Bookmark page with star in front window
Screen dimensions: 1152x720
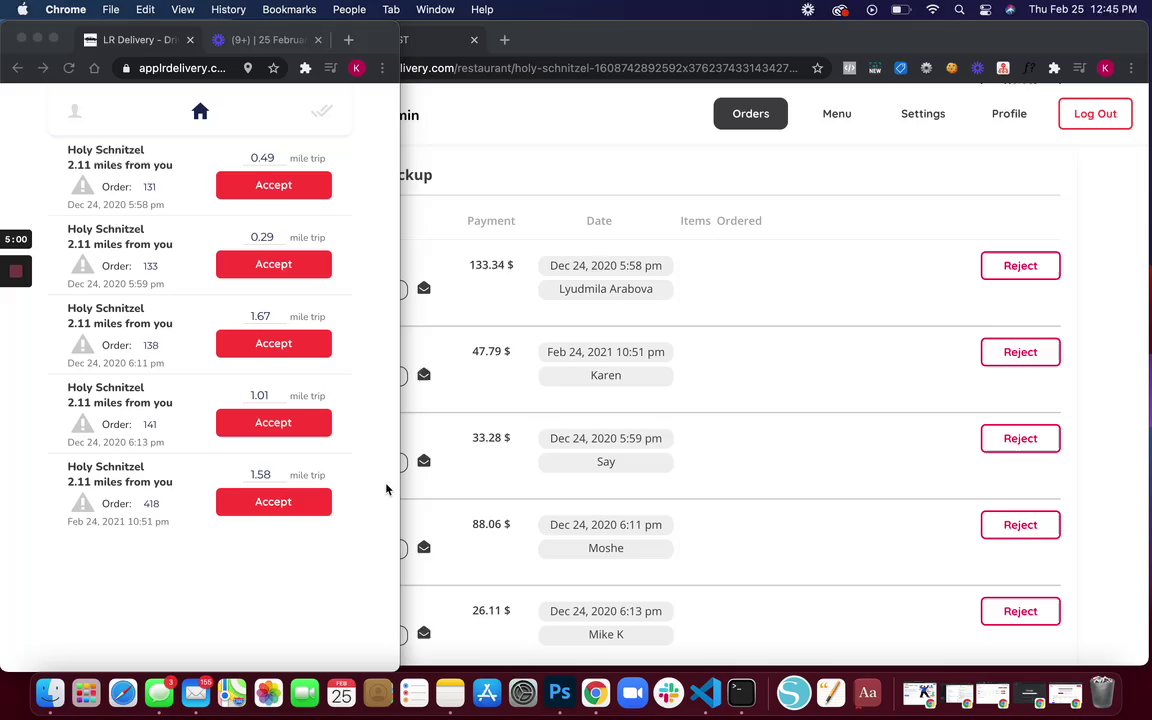coord(273,68)
